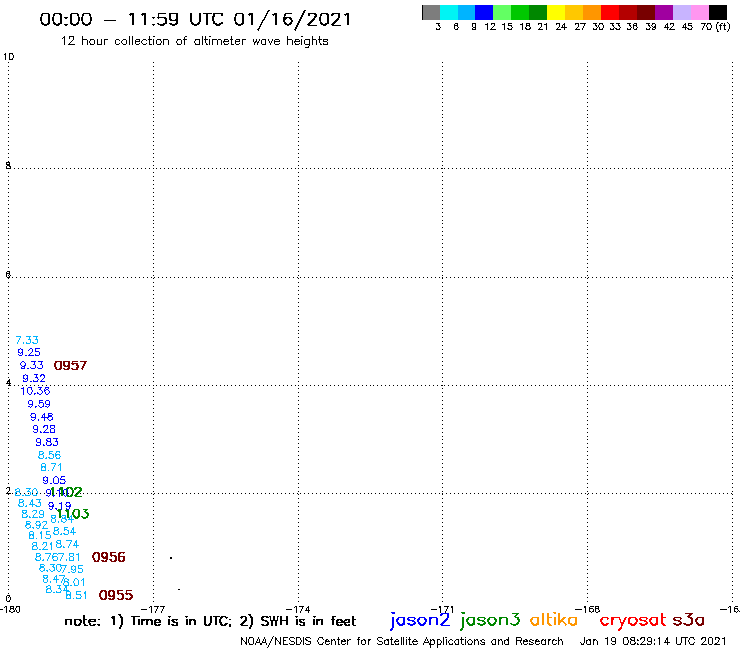Click the (ft) unit label in legend
The height and width of the screenshot is (650, 740).
[723, 27]
